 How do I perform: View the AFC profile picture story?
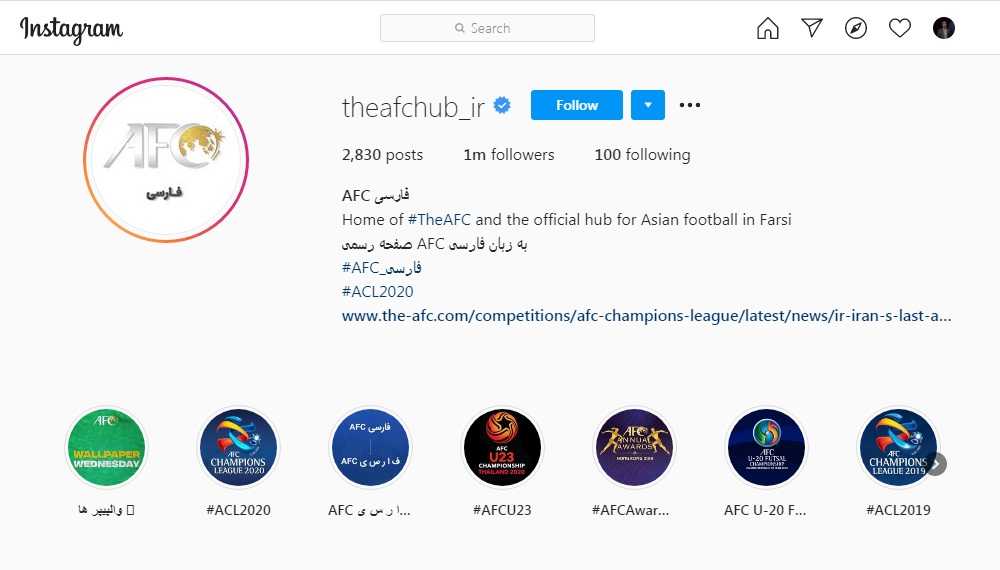pyautogui.click(x=166, y=160)
